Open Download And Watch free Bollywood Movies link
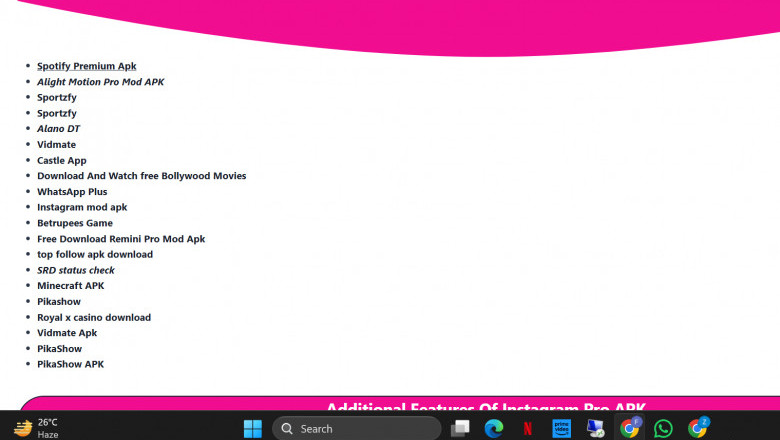The width and height of the screenshot is (780, 440). coord(142,176)
